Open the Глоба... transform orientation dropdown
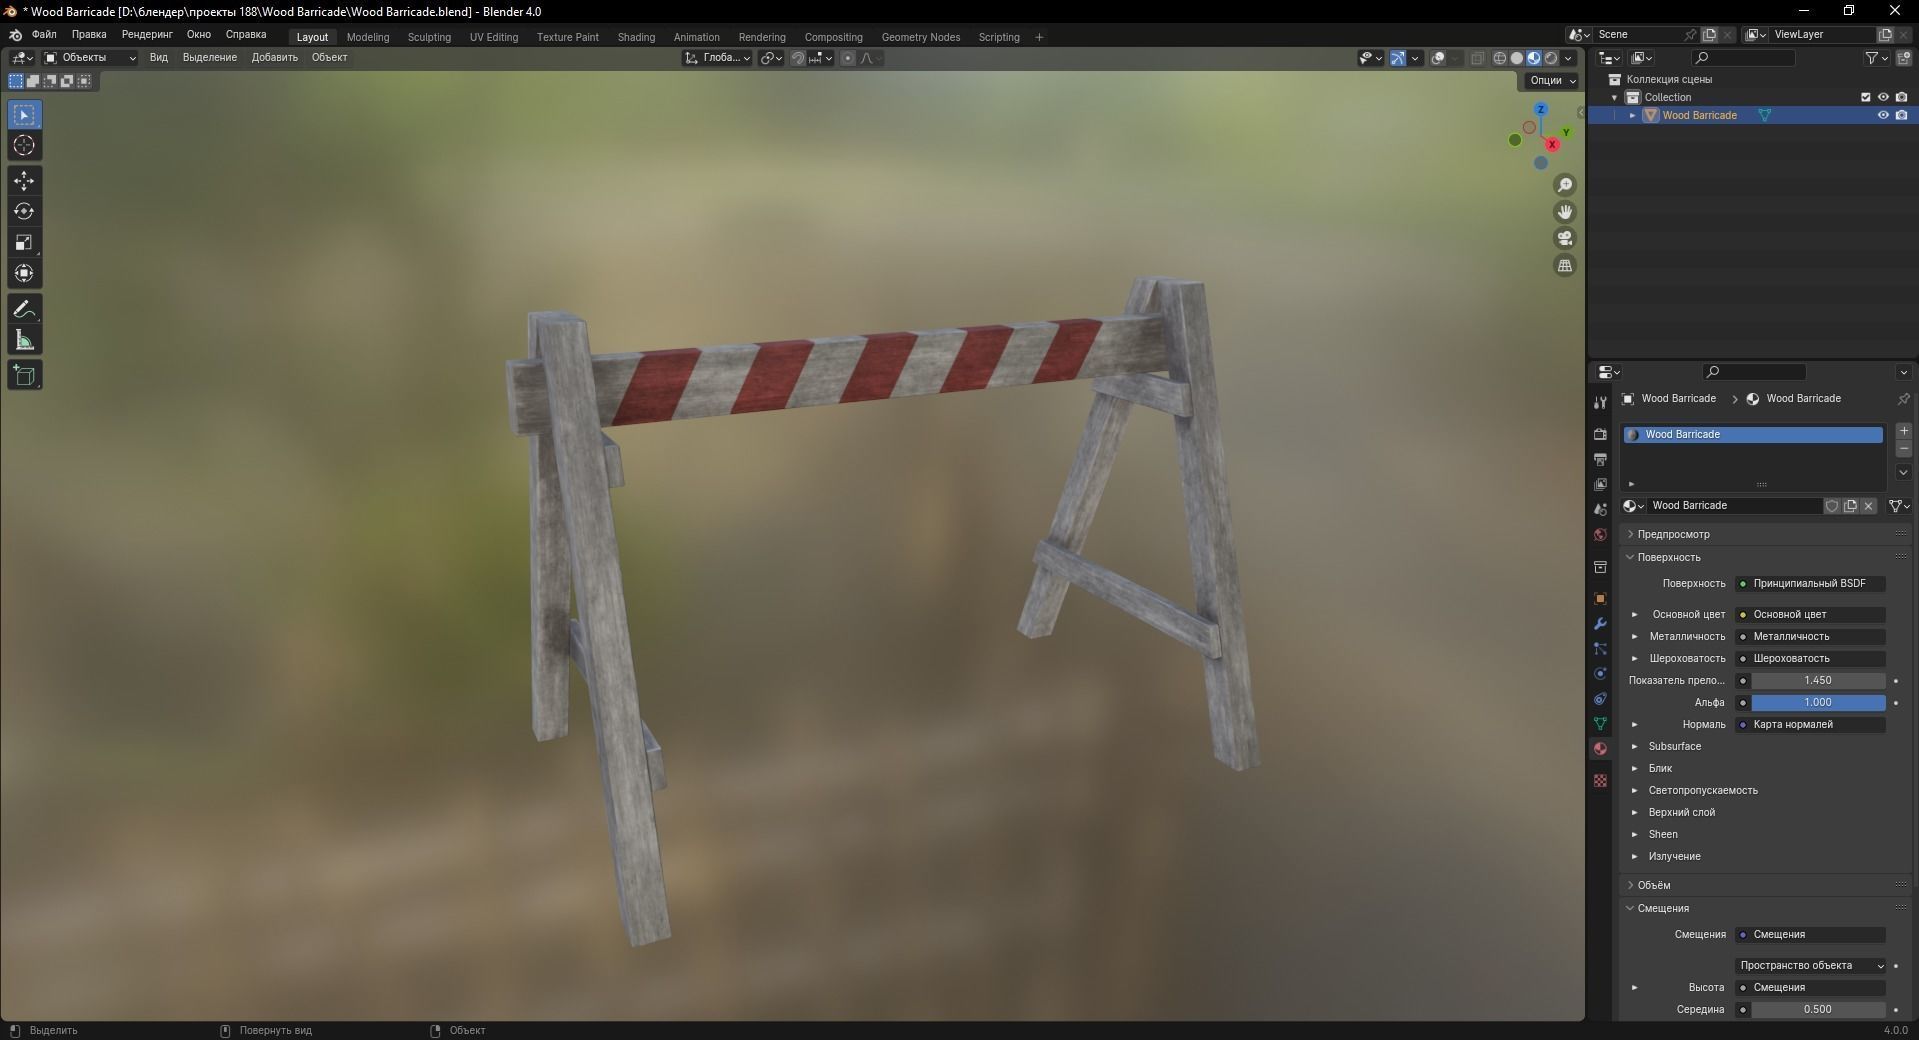1919x1040 pixels. [x=718, y=58]
